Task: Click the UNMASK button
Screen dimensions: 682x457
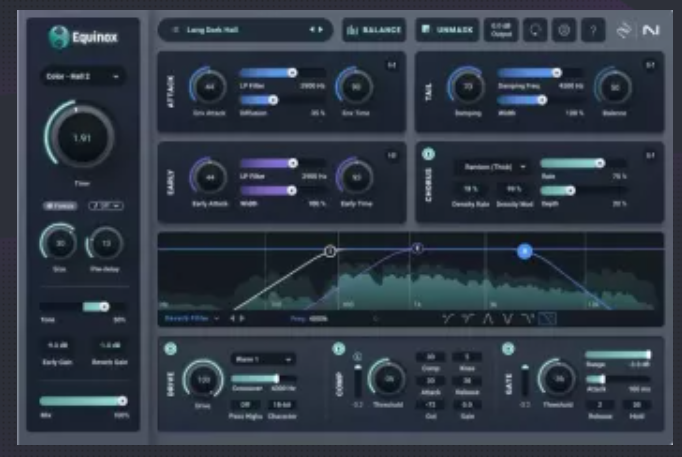Action: point(448,30)
